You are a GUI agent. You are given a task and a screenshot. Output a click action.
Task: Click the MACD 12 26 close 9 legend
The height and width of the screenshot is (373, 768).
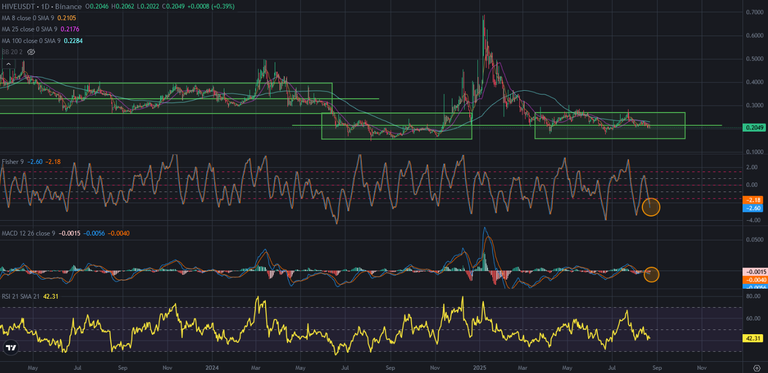(x=28, y=234)
